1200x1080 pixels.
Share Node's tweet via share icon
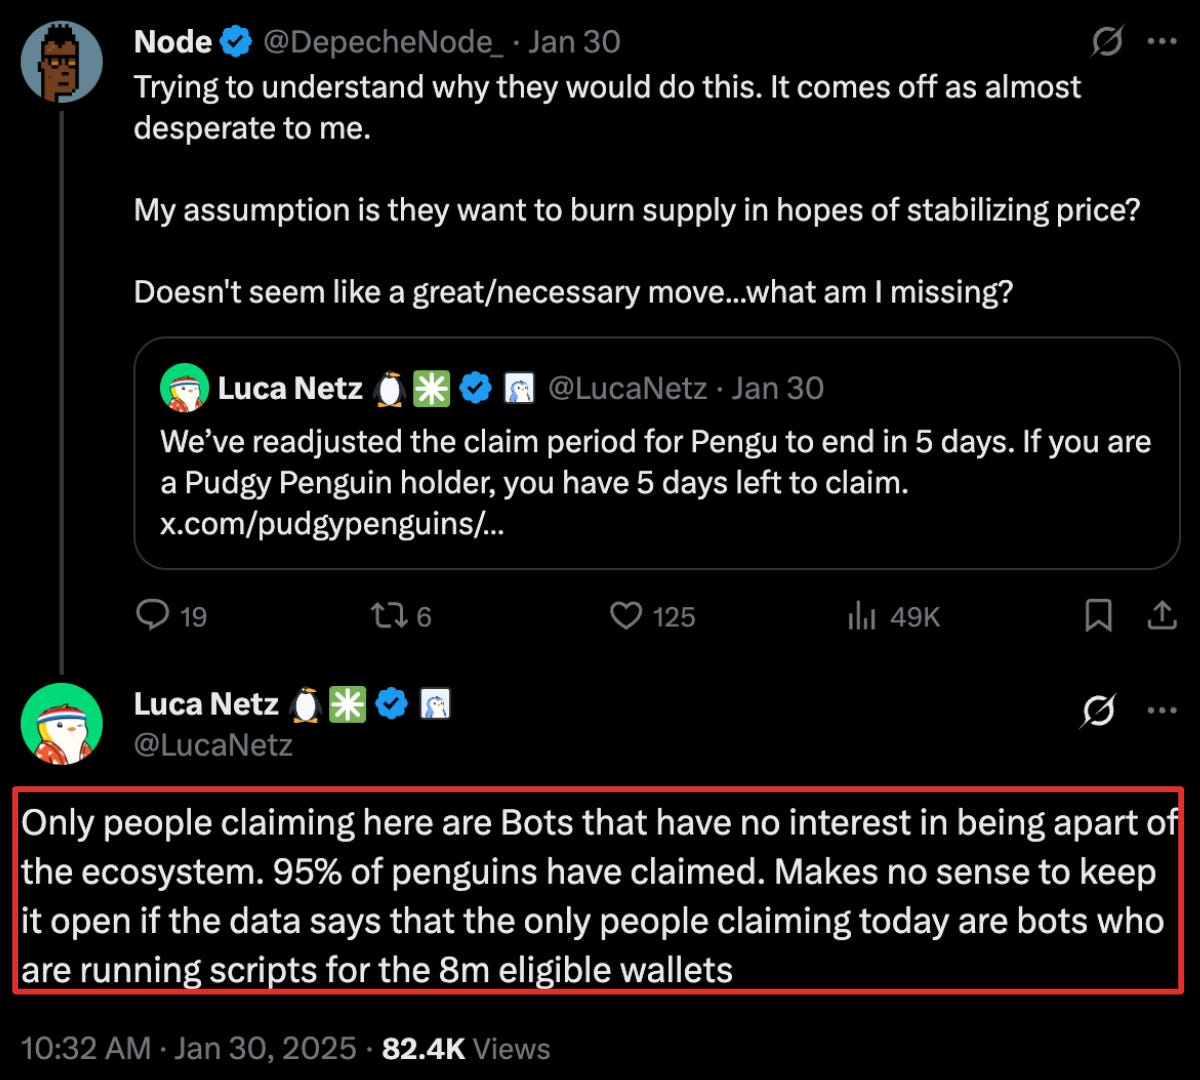[1161, 615]
